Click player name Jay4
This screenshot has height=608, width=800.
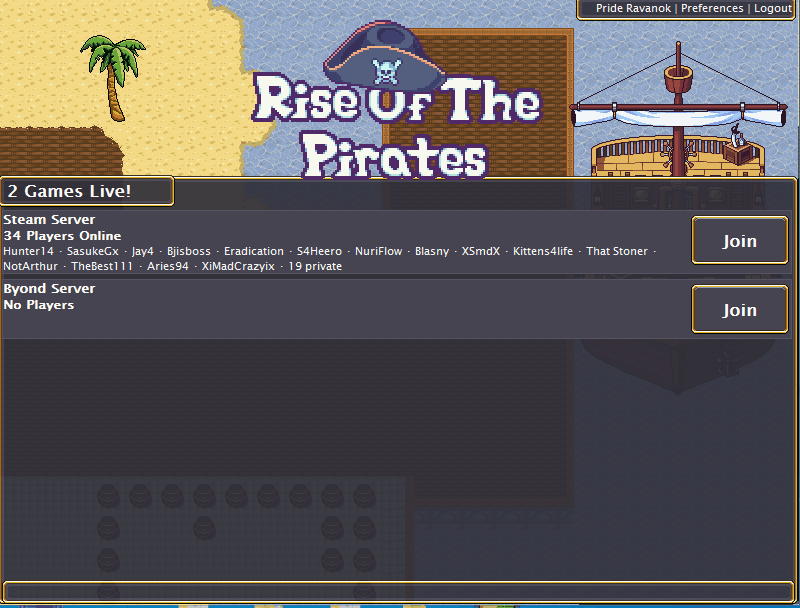pyautogui.click(x=142, y=251)
